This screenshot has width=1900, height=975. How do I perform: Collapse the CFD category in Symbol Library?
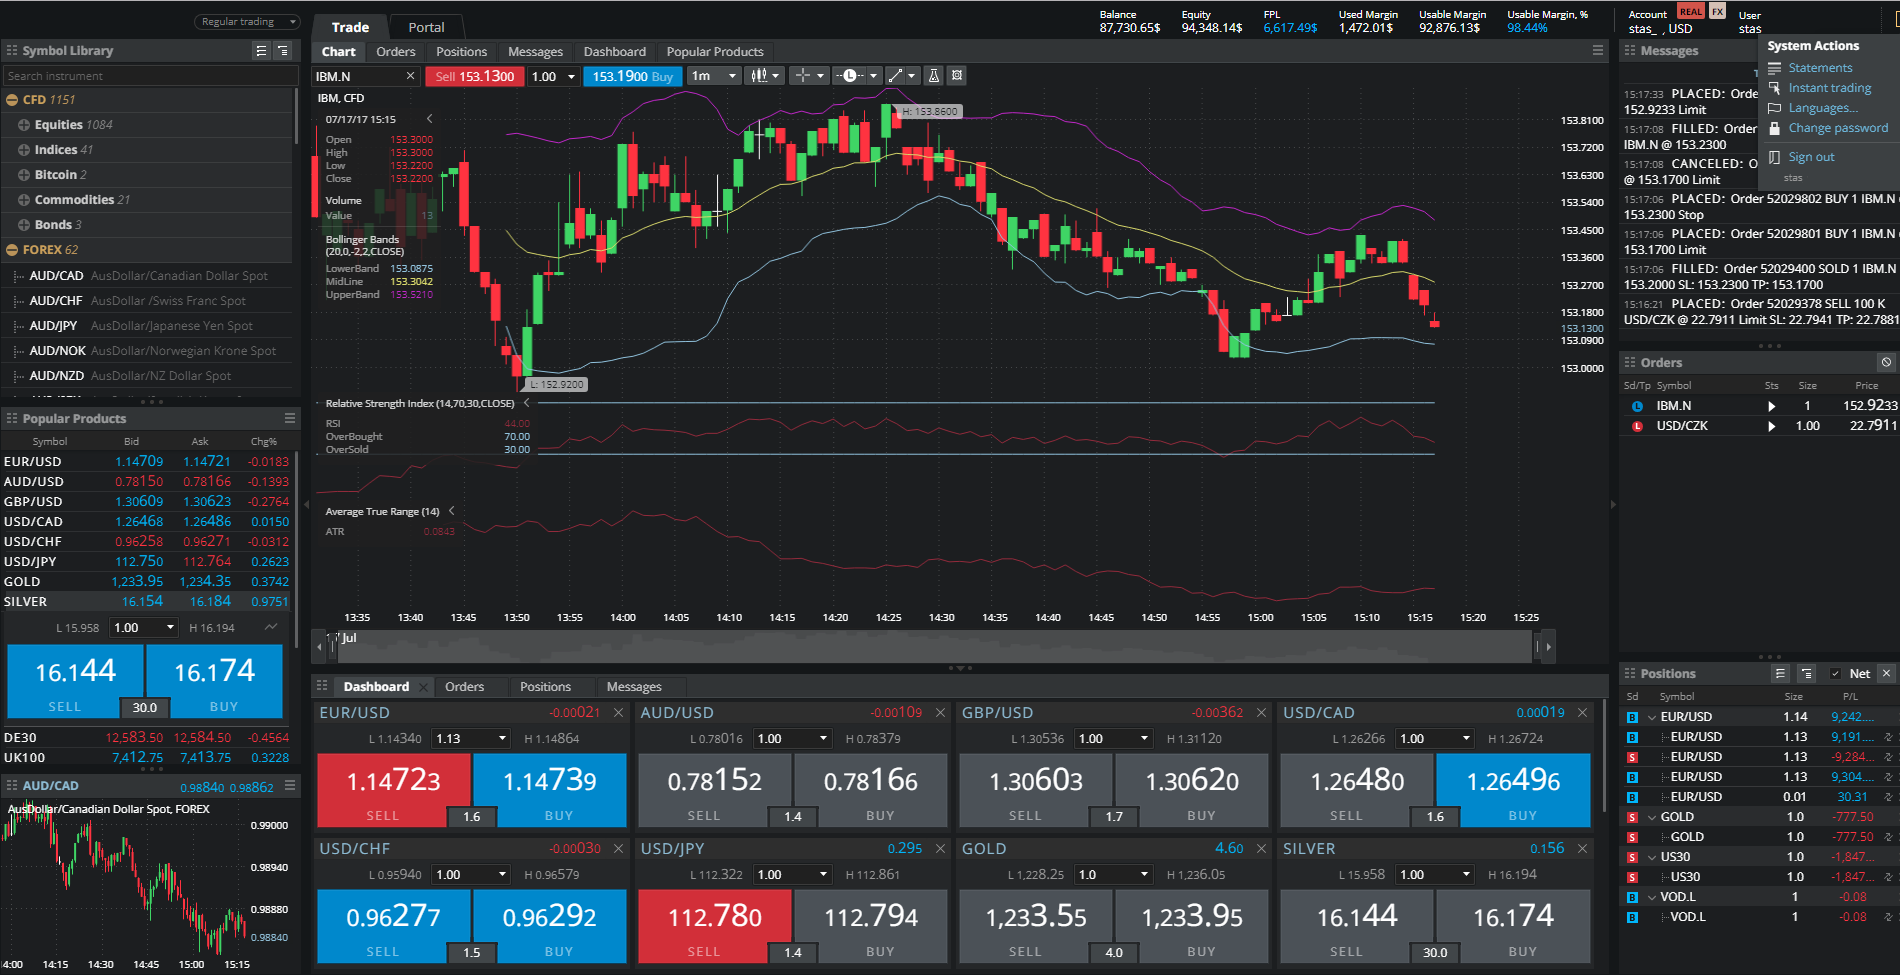pos(12,100)
